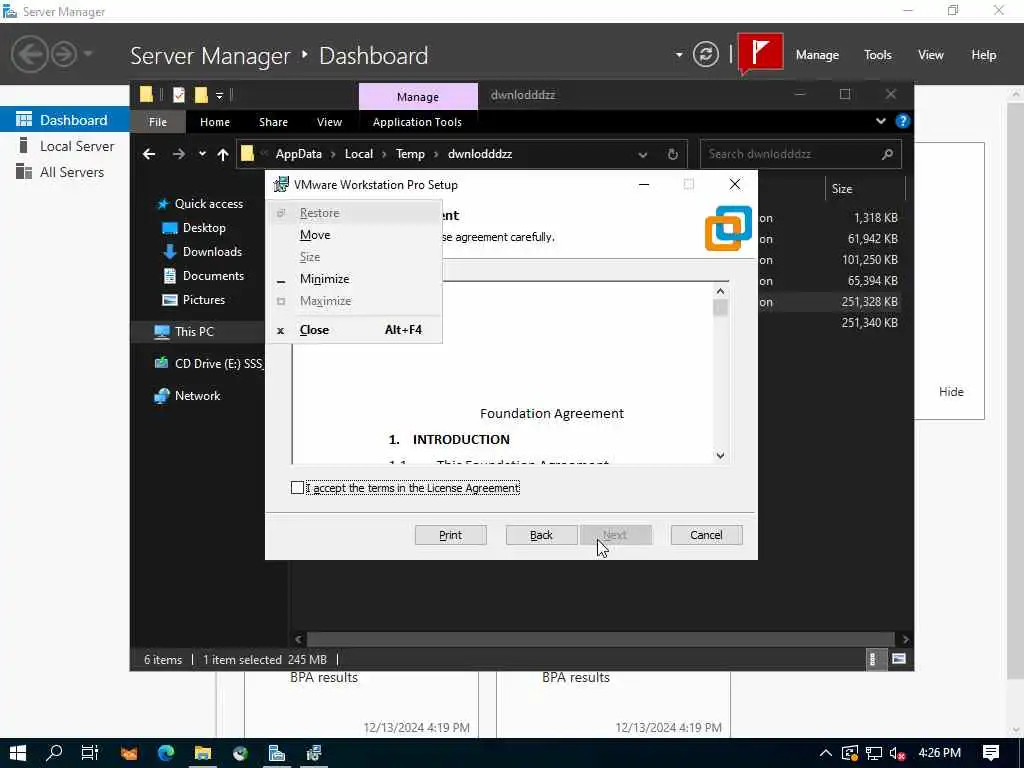
Task: Select This PC in navigation pane
Action: coord(194,332)
